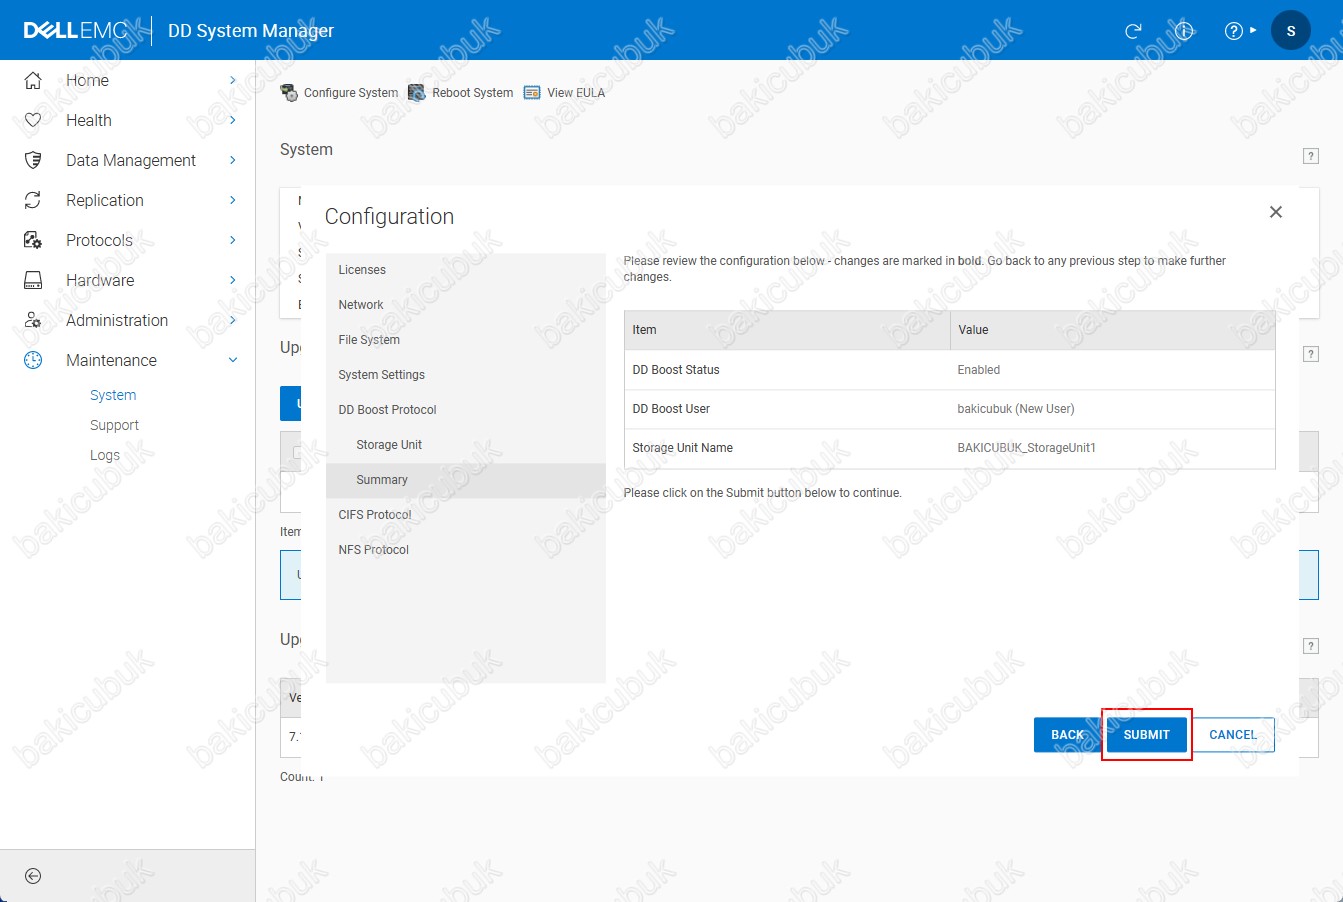The width and height of the screenshot is (1343, 902).
Task: Collapse sidebar using bottom arrow icon
Action: pyautogui.click(x=33, y=876)
